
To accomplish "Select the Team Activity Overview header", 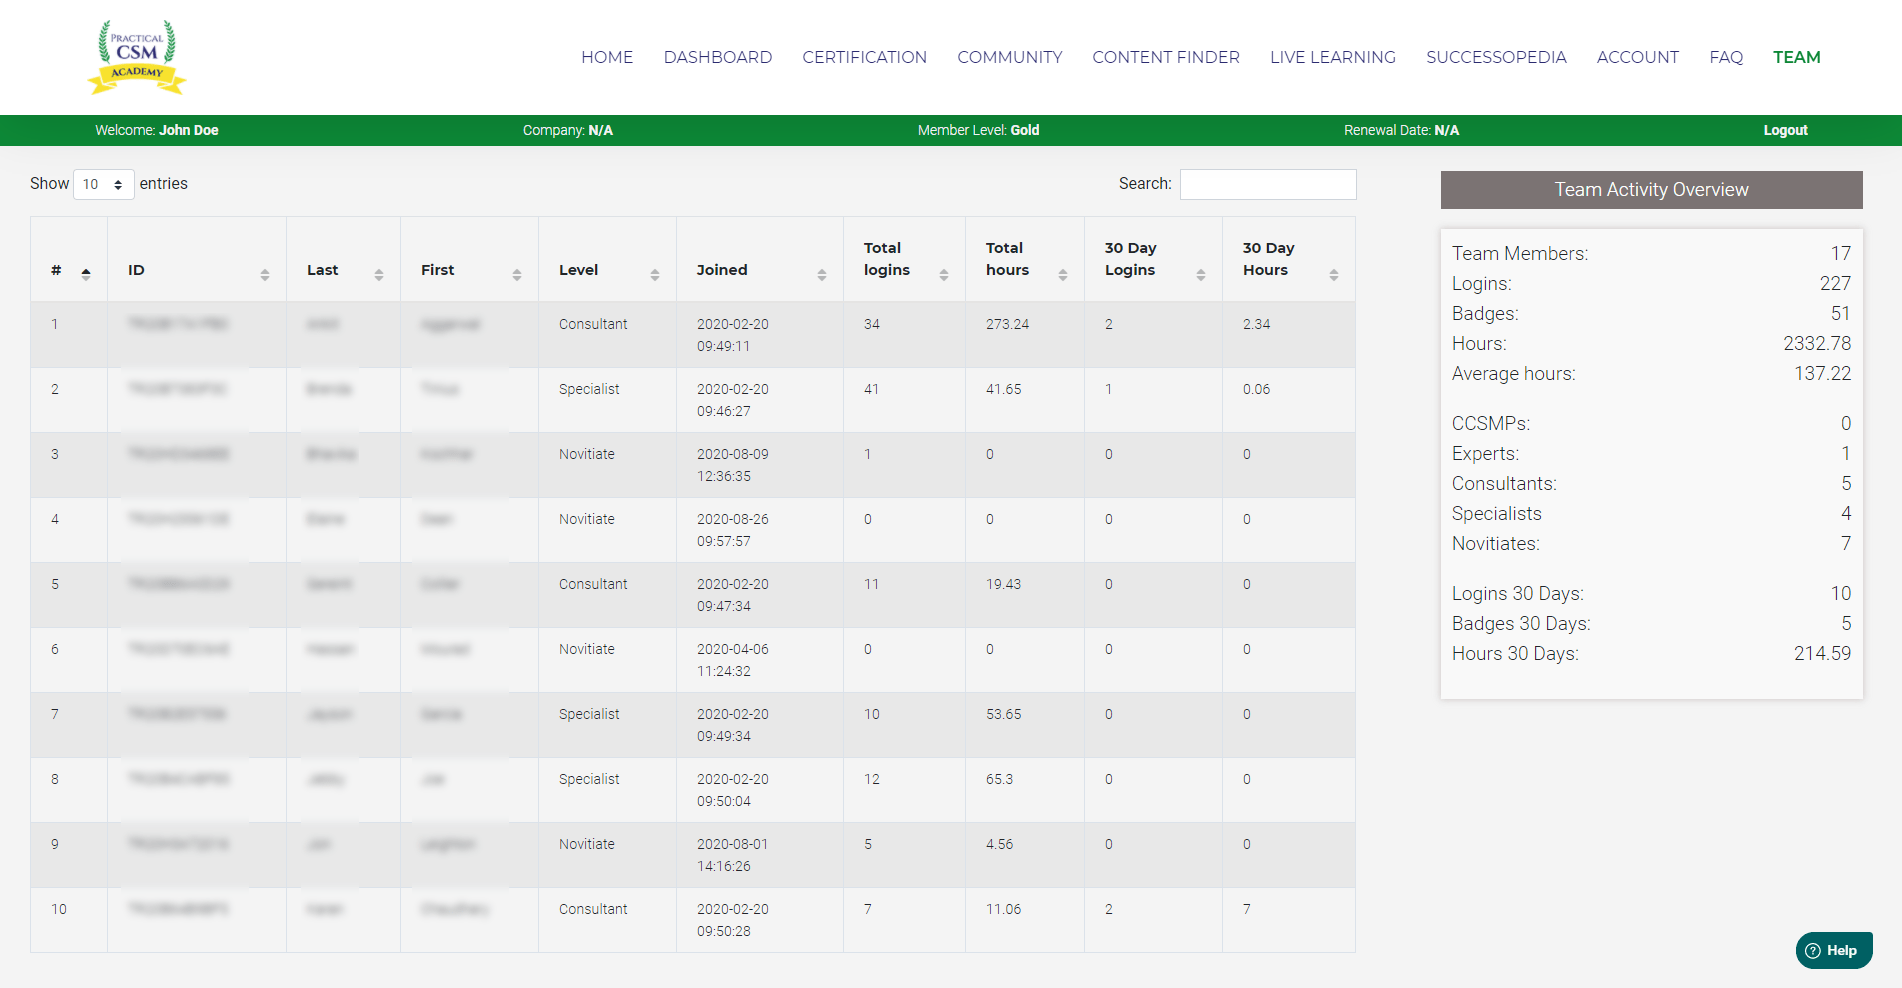I will (1650, 190).
